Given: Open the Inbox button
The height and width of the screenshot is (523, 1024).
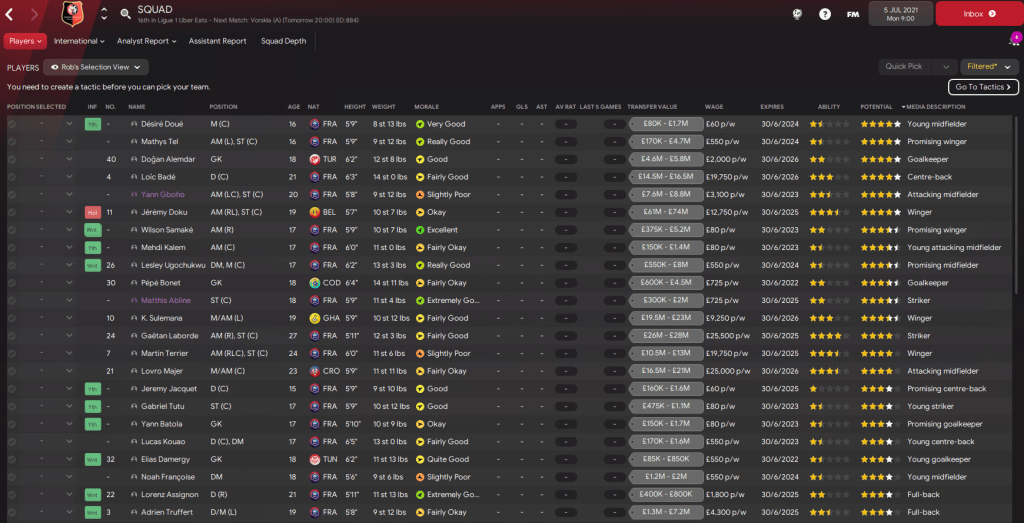Looking at the screenshot, I should [977, 14].
